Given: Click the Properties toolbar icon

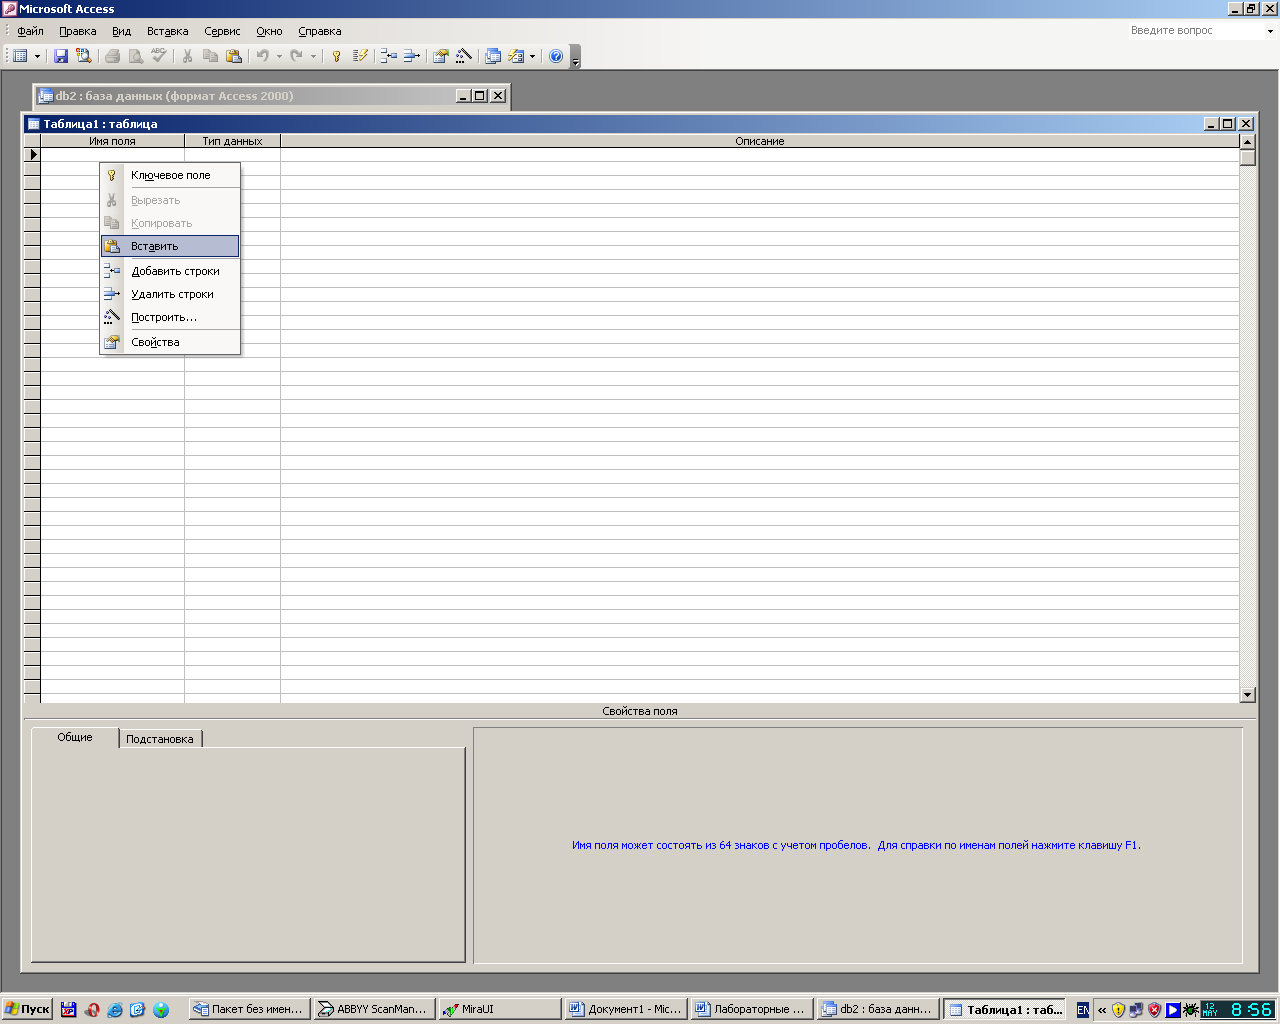Looking at the screenshot, I should click(440, 56).
